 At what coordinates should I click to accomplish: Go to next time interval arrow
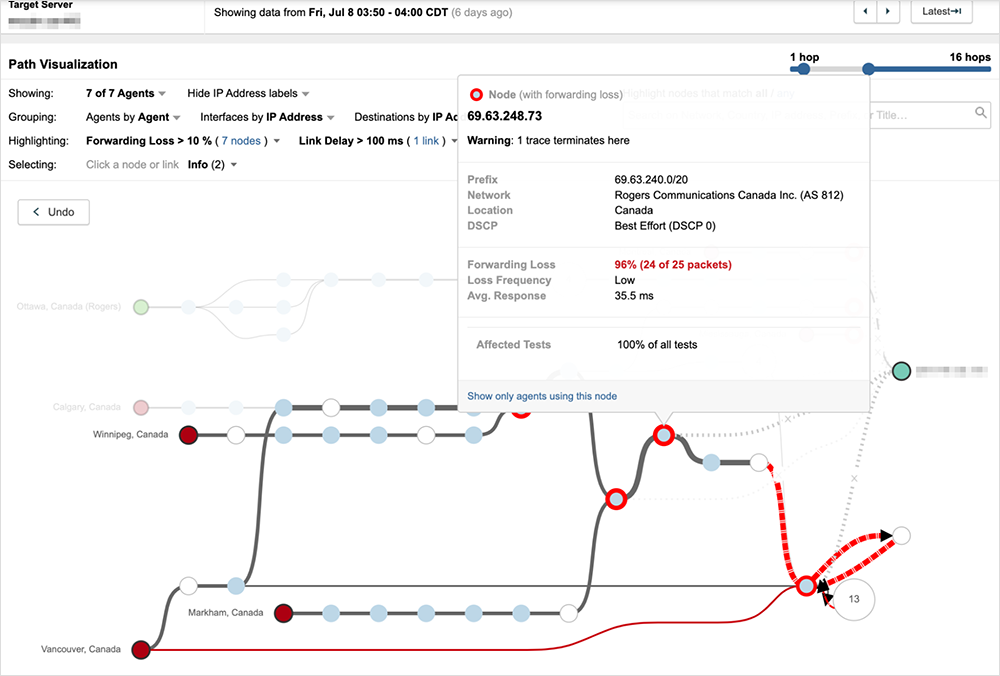[x=888, y=12]
